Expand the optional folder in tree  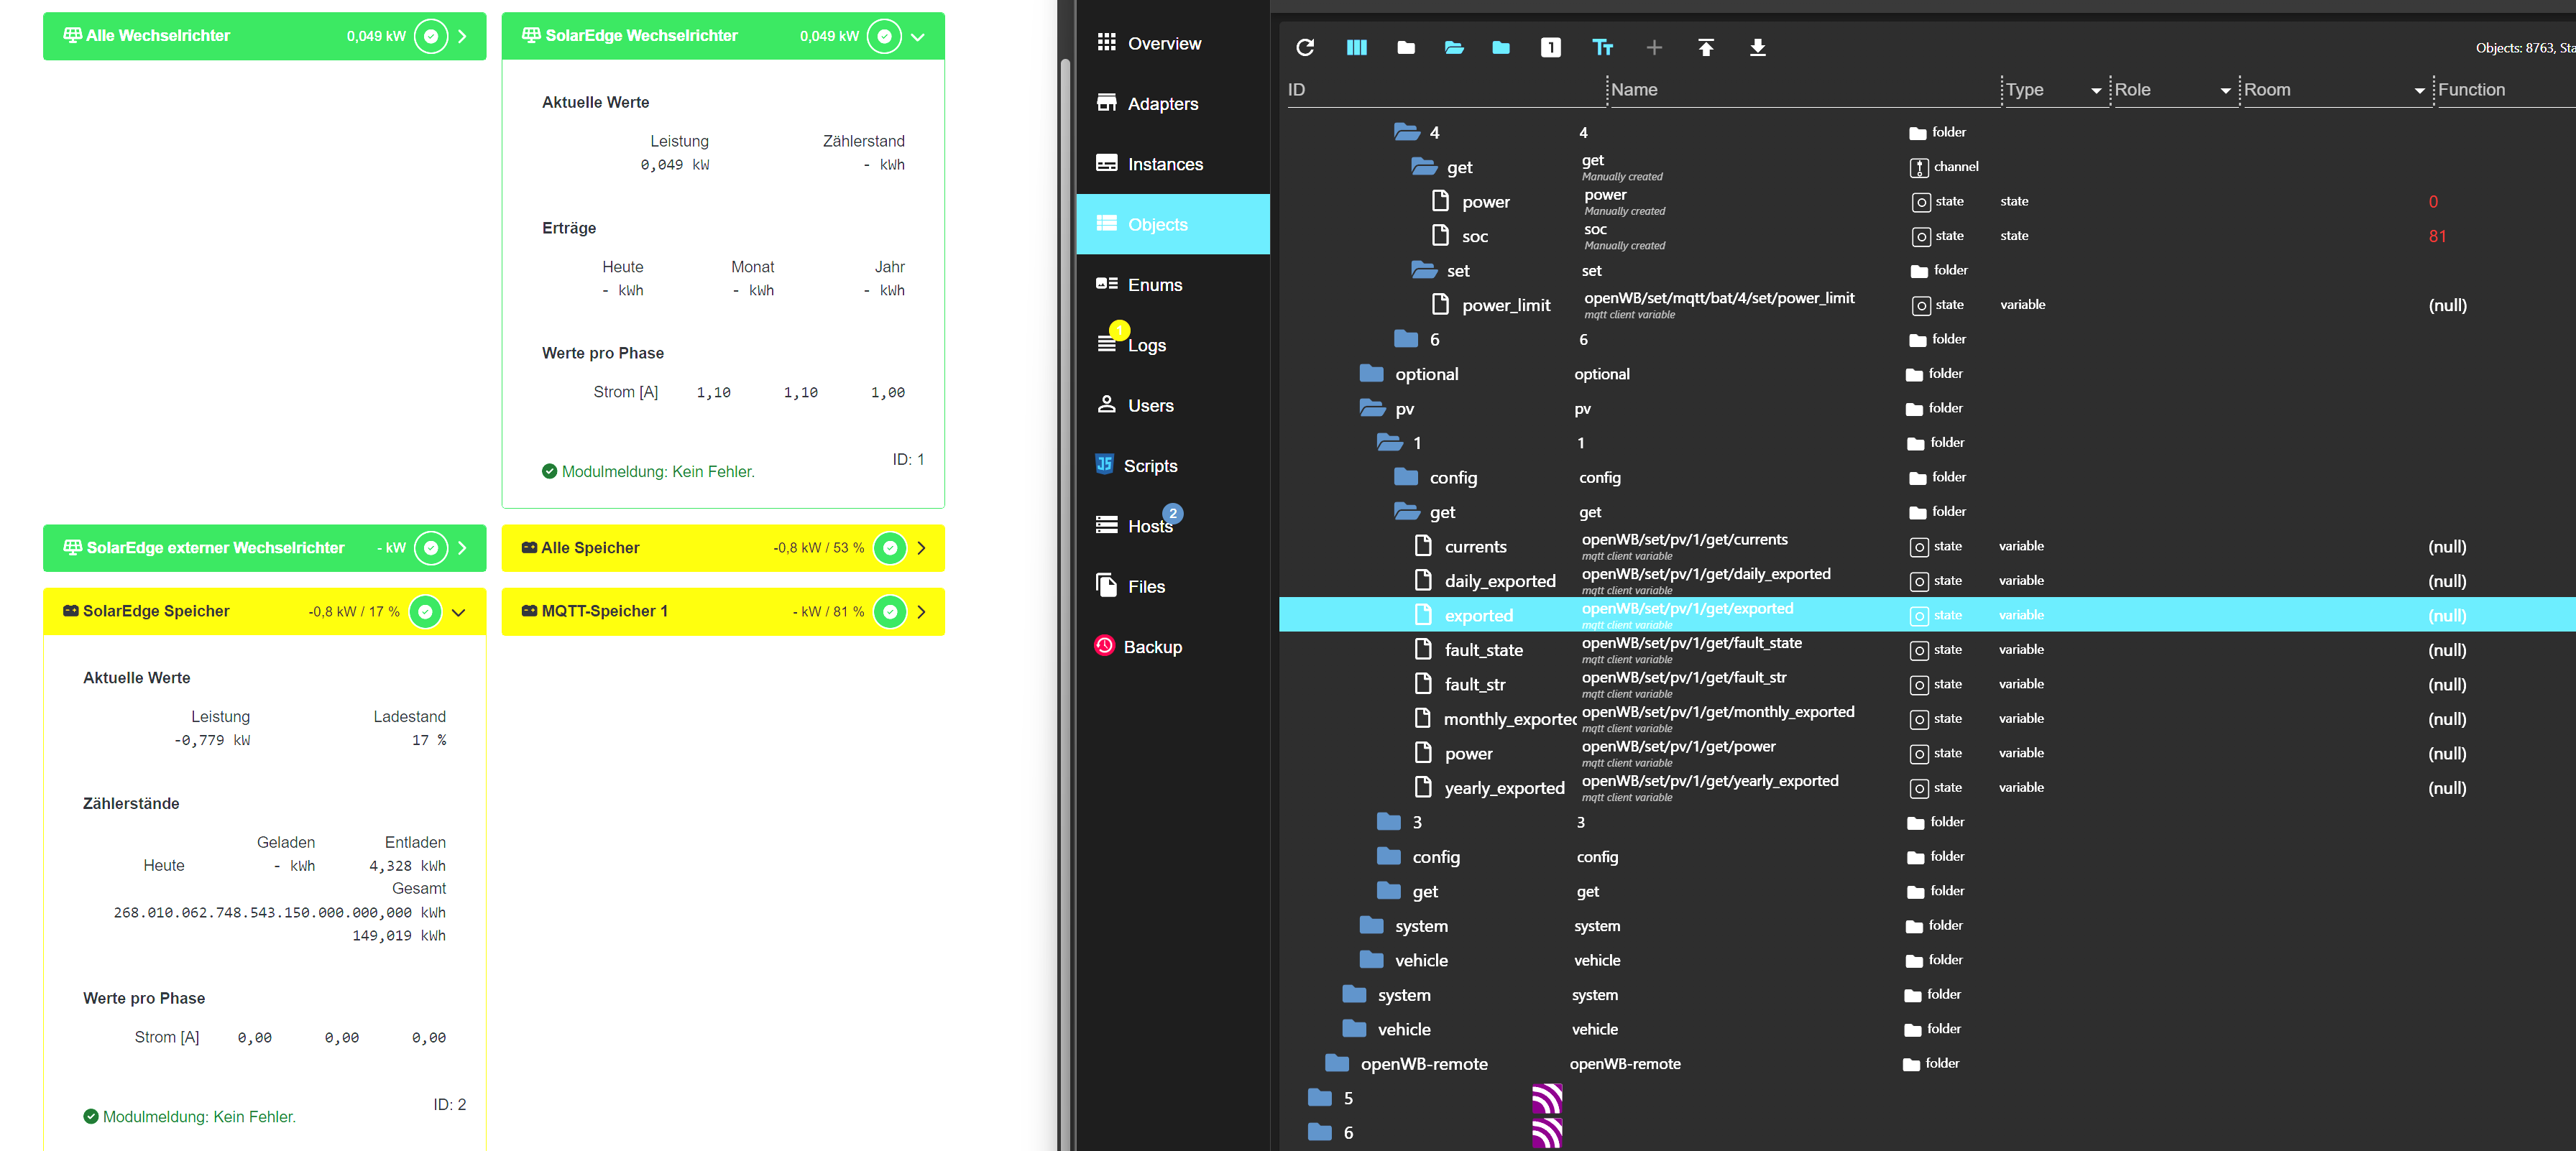tap(1371, 374)
